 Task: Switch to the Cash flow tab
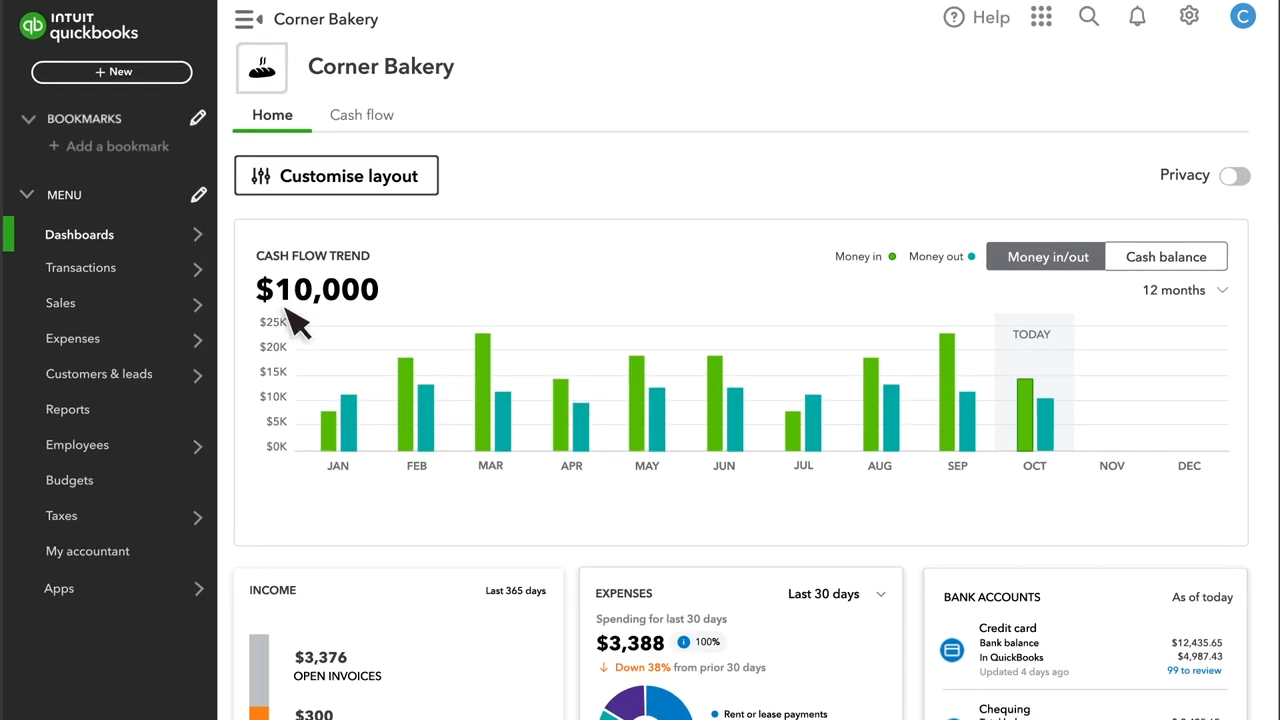[x=361, y=114]
